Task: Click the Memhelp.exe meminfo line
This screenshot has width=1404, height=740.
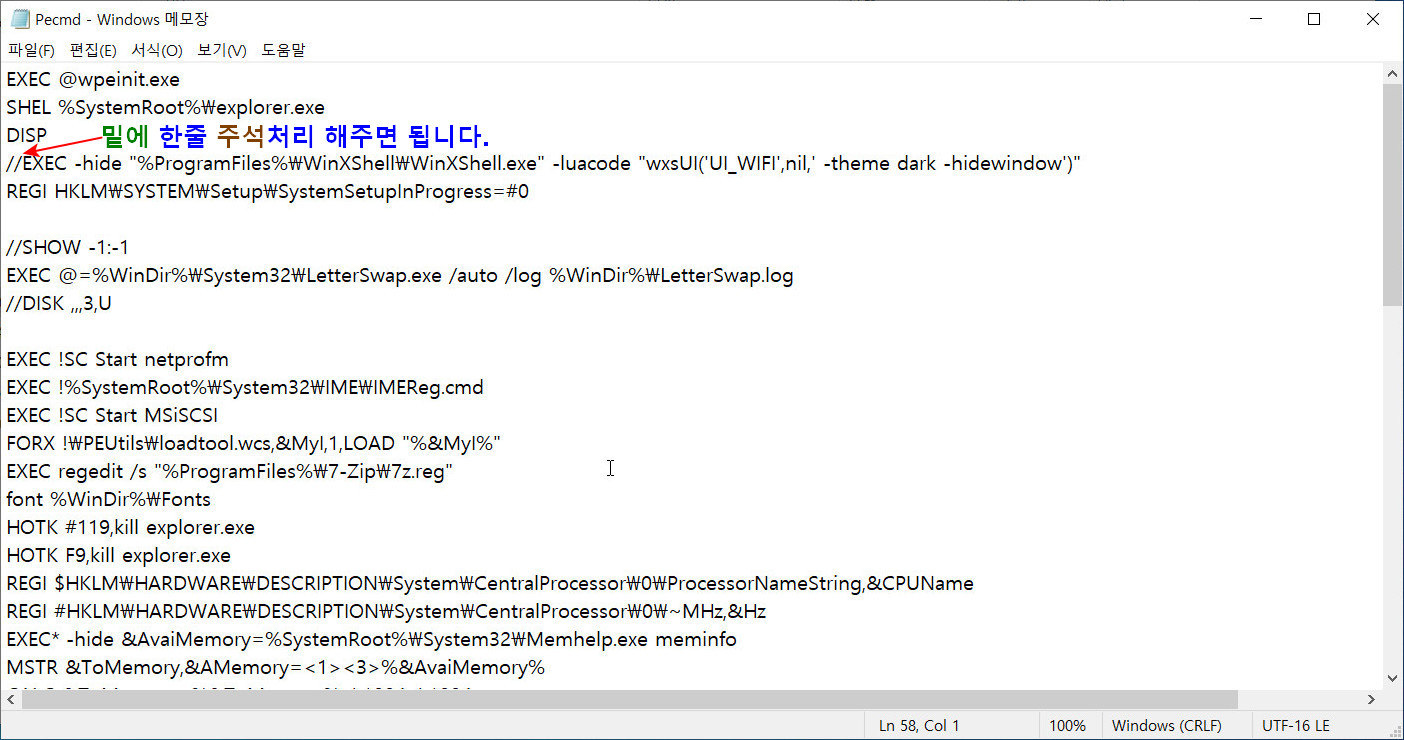Action: click(x=371, y=639)
